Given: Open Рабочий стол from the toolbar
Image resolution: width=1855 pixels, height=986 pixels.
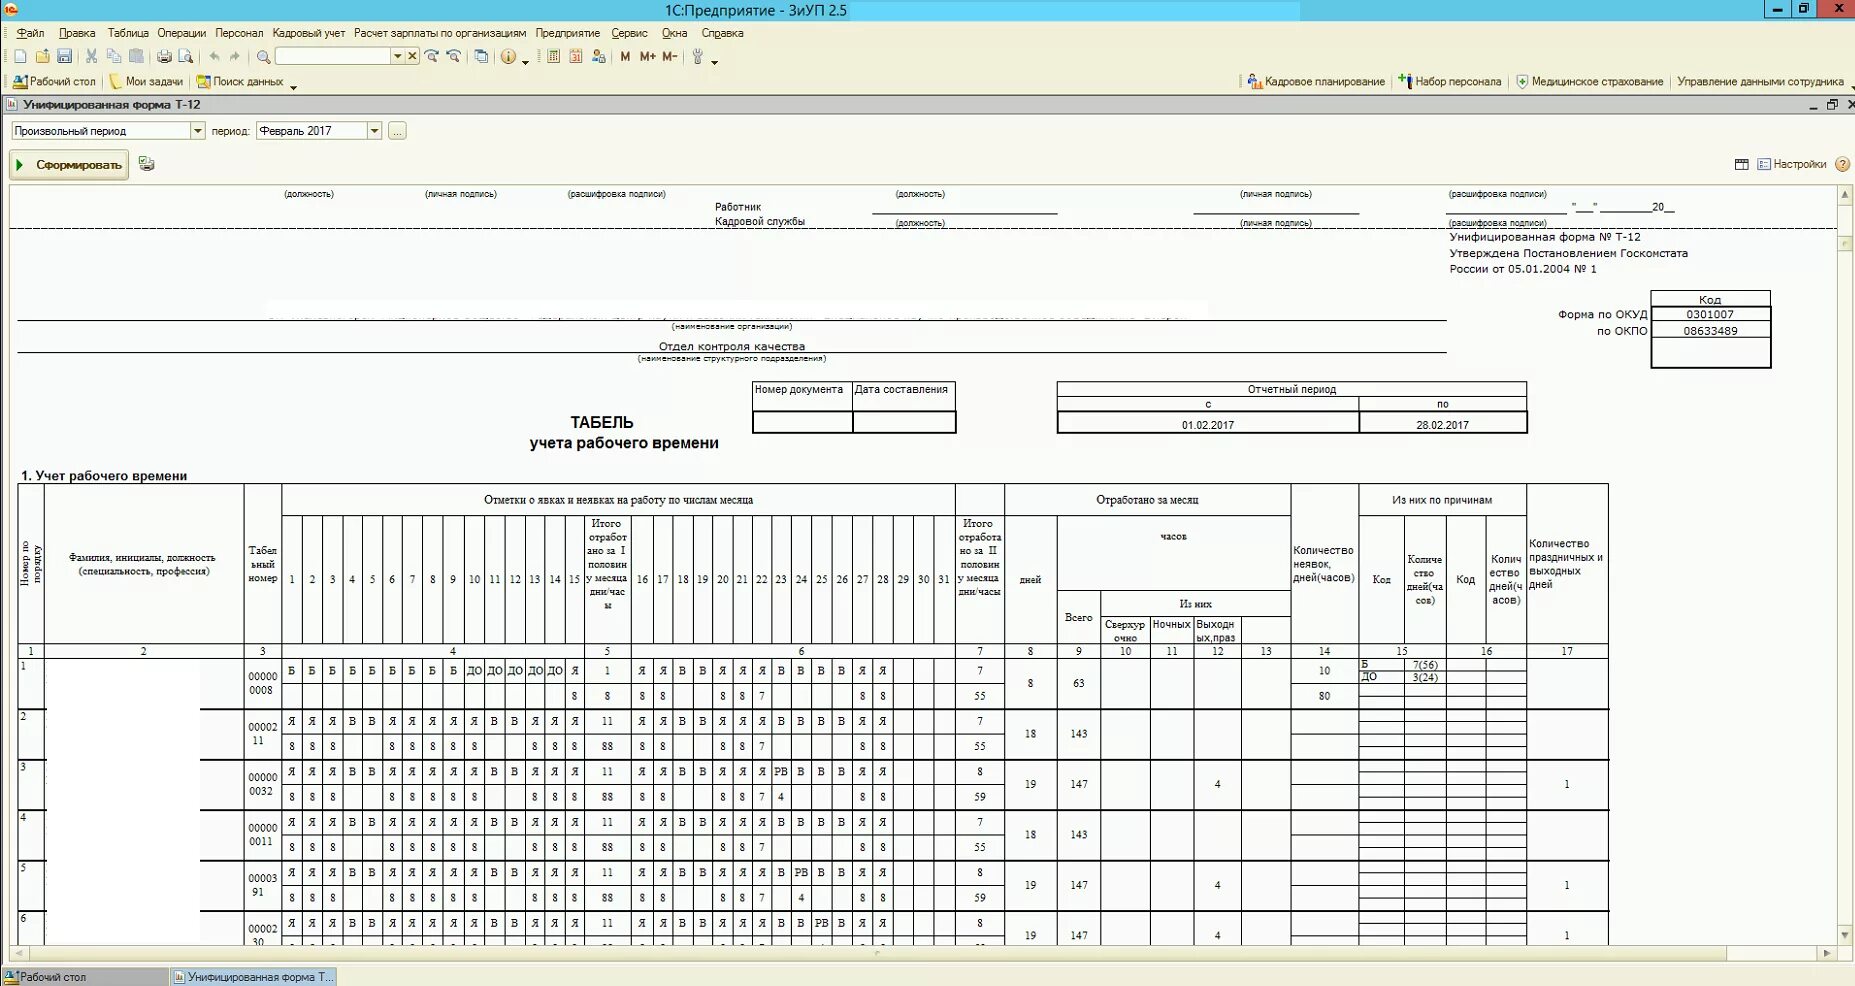Looking at the screenshot, I should [55, 82].
